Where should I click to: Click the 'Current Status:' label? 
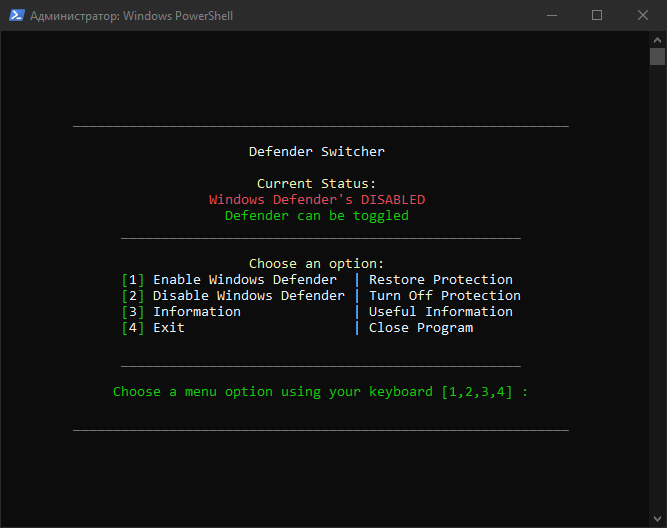[x=316, y=184]
